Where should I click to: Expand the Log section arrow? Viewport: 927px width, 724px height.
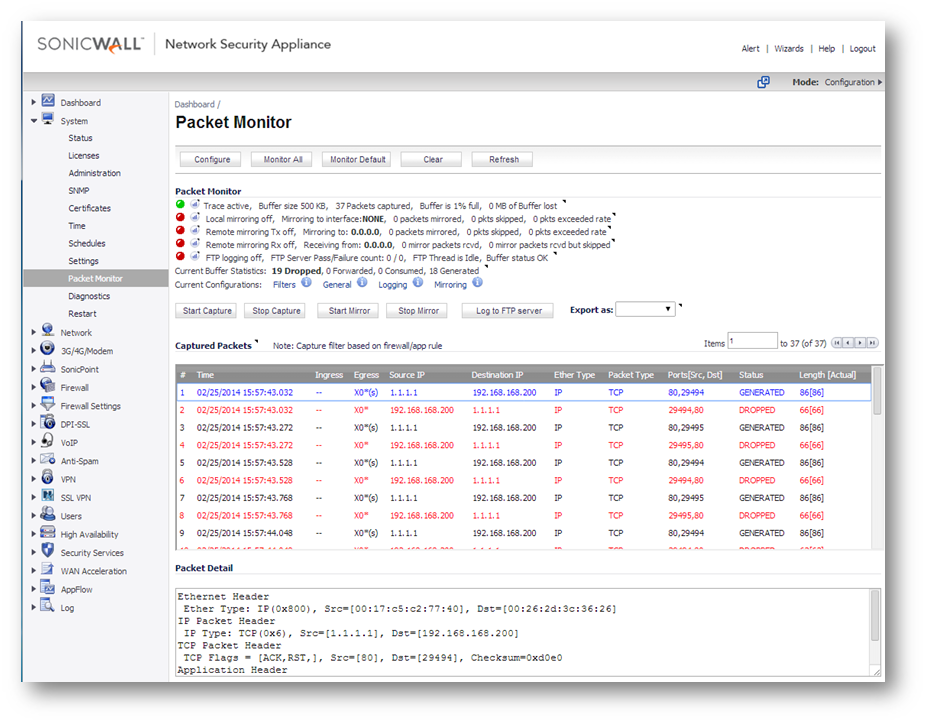click(x=33, y=607)
